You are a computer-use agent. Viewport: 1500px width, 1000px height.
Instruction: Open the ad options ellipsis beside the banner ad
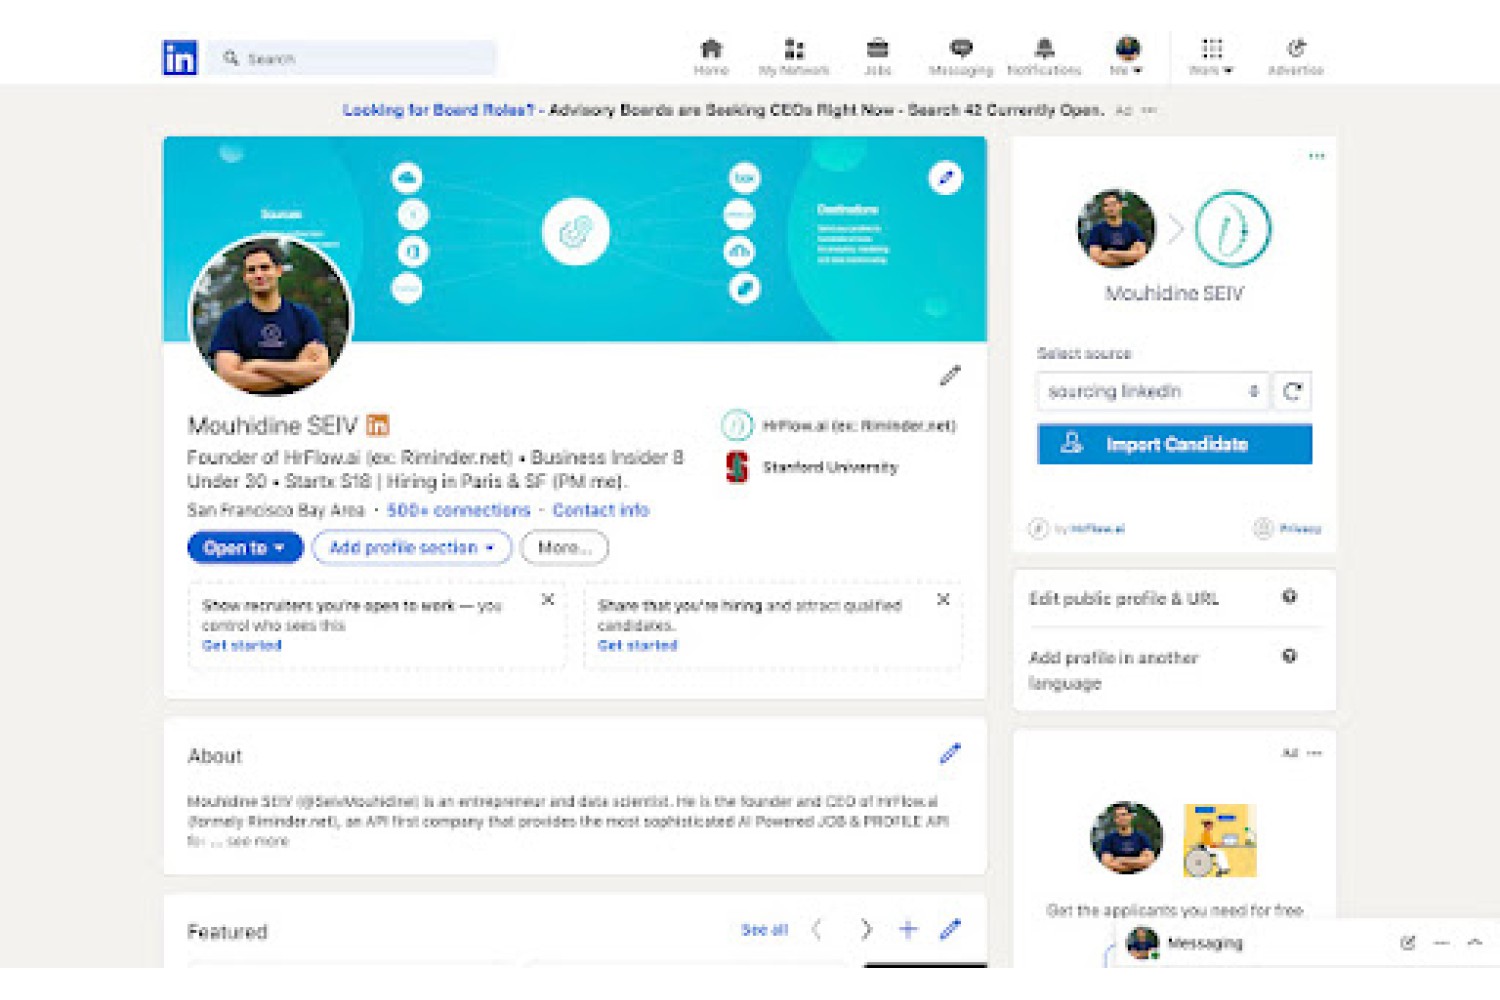pyautogui.click(x=1149, y=110)
